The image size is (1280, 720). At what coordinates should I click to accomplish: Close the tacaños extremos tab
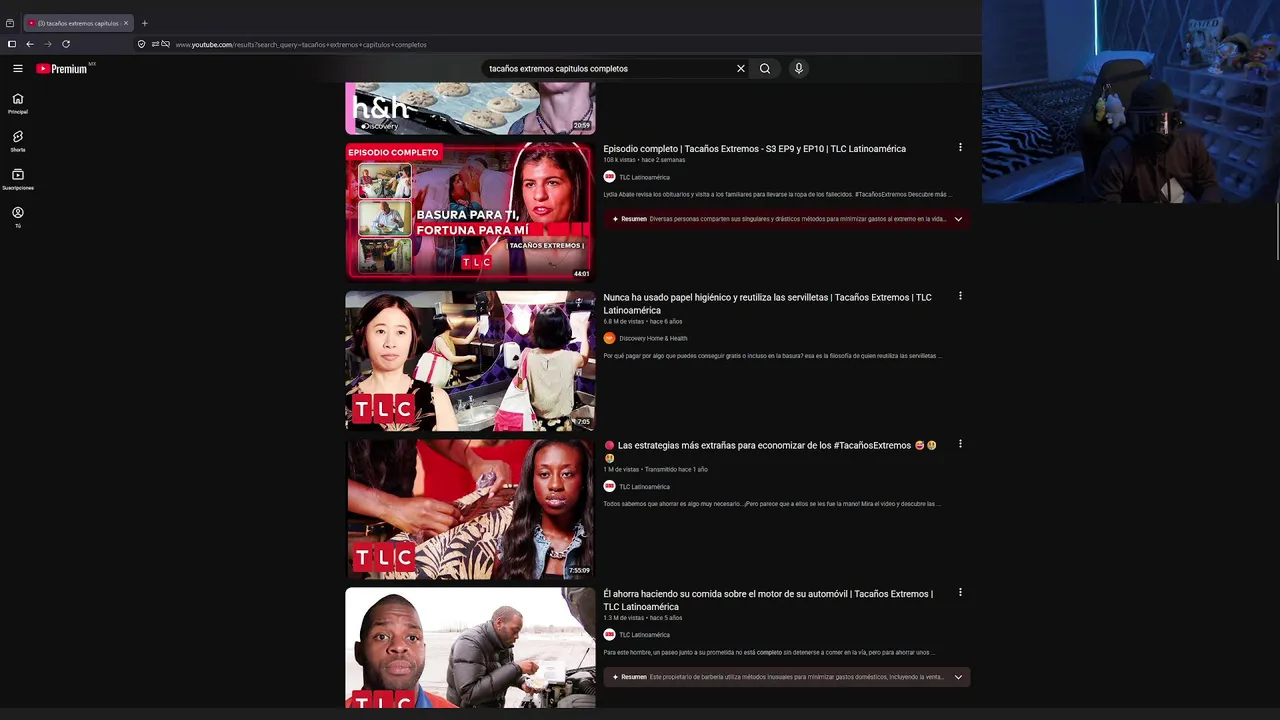(126, 23)
